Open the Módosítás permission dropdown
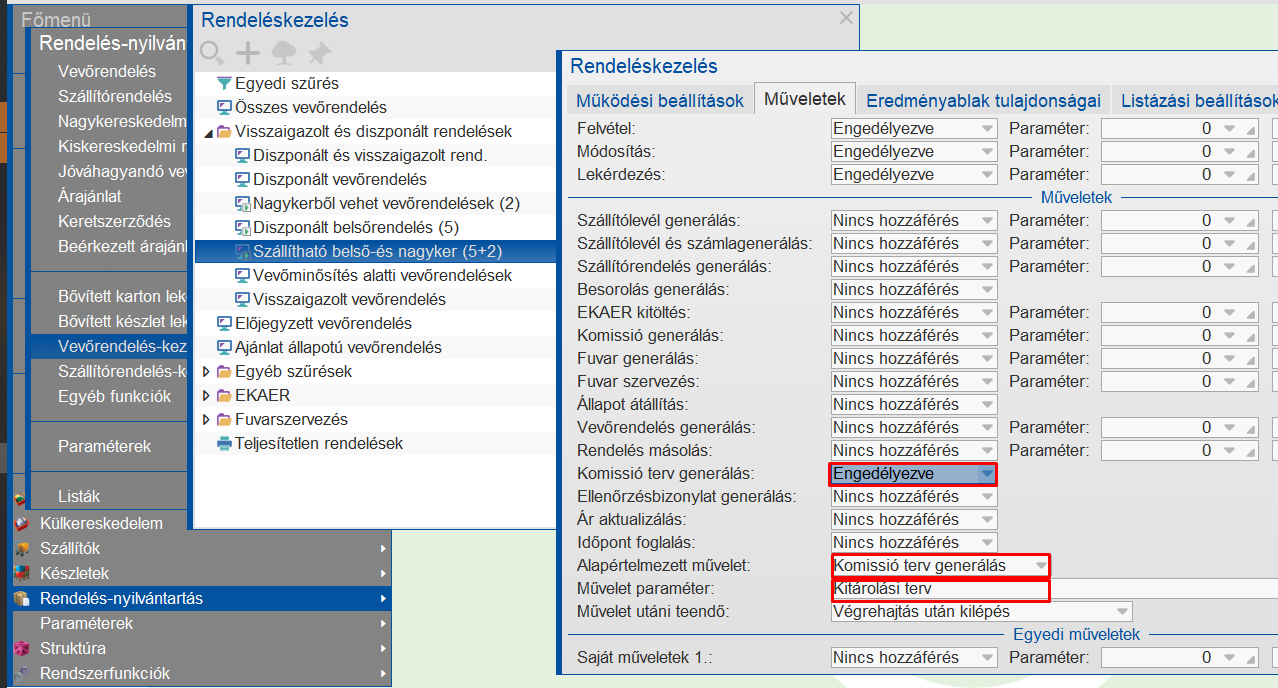This screenshot has height=688, width=1278. click(x=987, y=151)
